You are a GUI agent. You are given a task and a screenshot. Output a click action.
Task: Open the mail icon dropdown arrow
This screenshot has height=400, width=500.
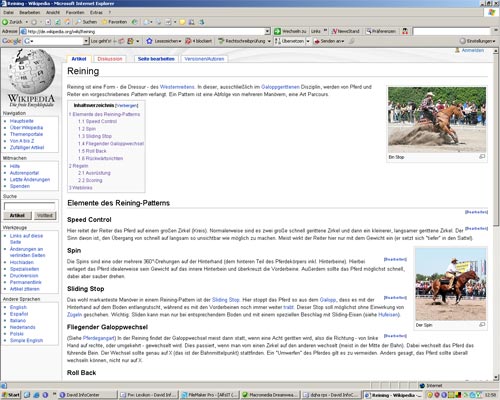pyautogui.click(x=151, y=22)
